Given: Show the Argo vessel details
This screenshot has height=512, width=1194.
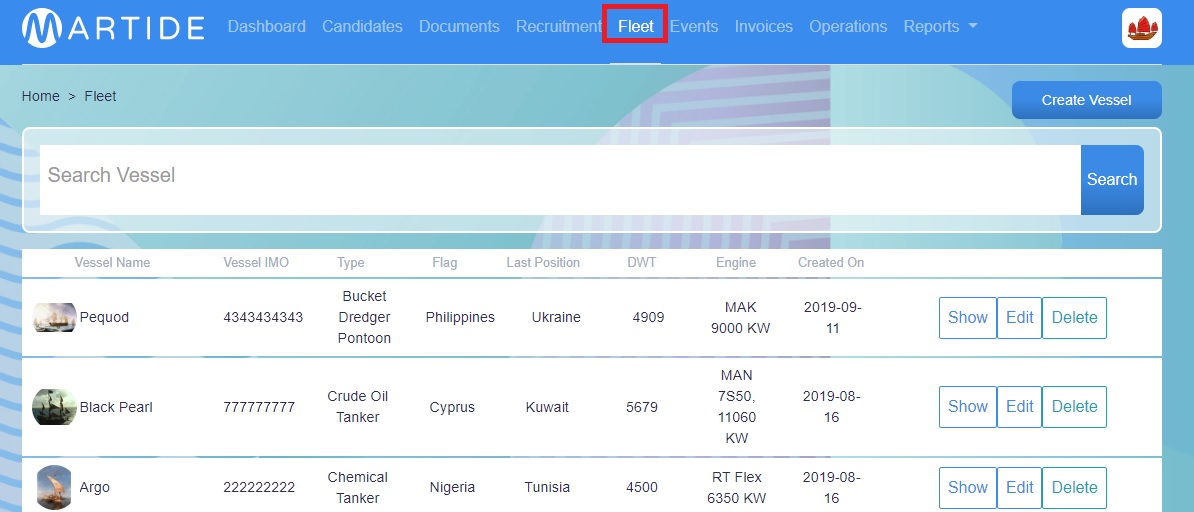Looking at the screenshot, I should coord(968,488).
